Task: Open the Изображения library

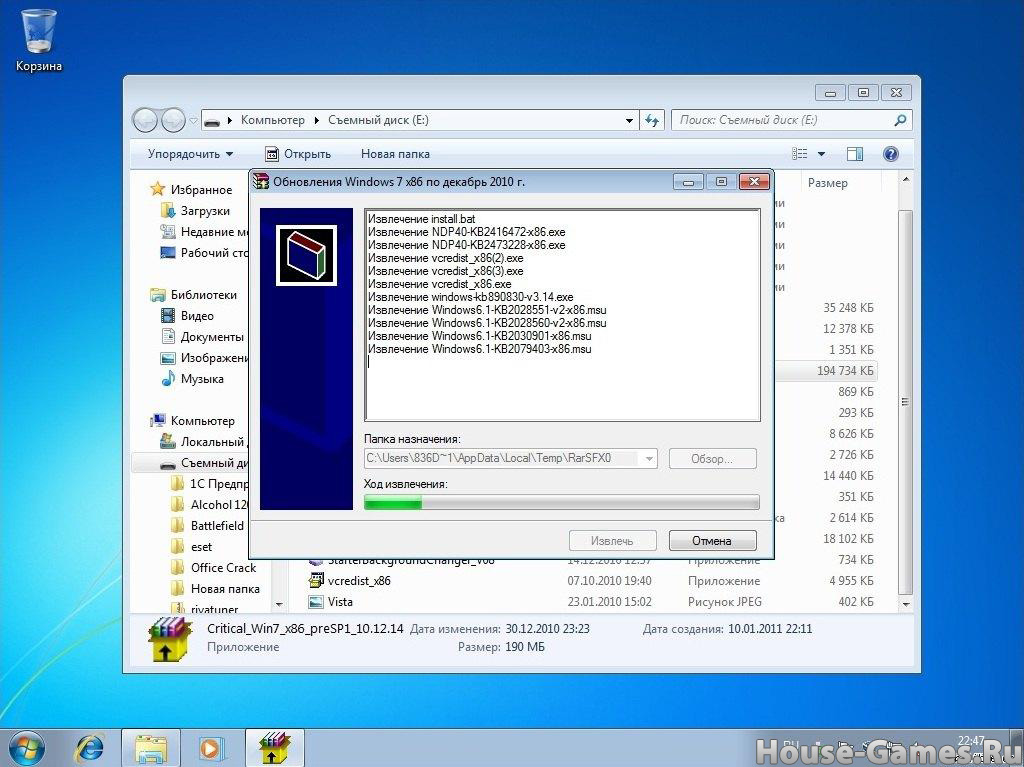Action: (x=204, y=357)
